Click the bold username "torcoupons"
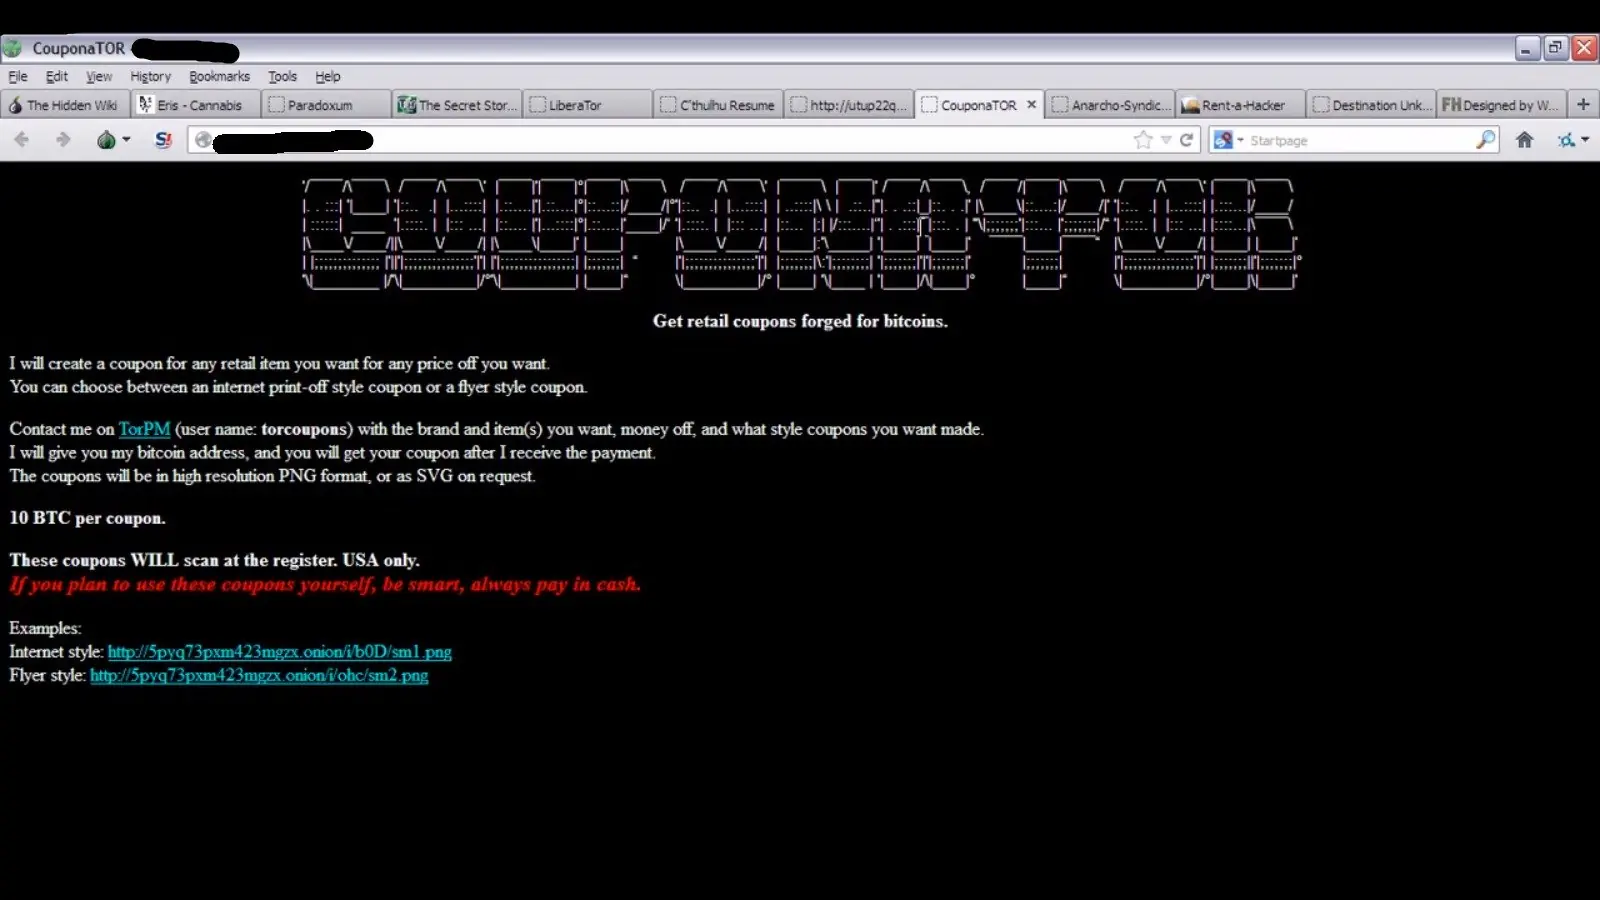 tap(304, 429)
